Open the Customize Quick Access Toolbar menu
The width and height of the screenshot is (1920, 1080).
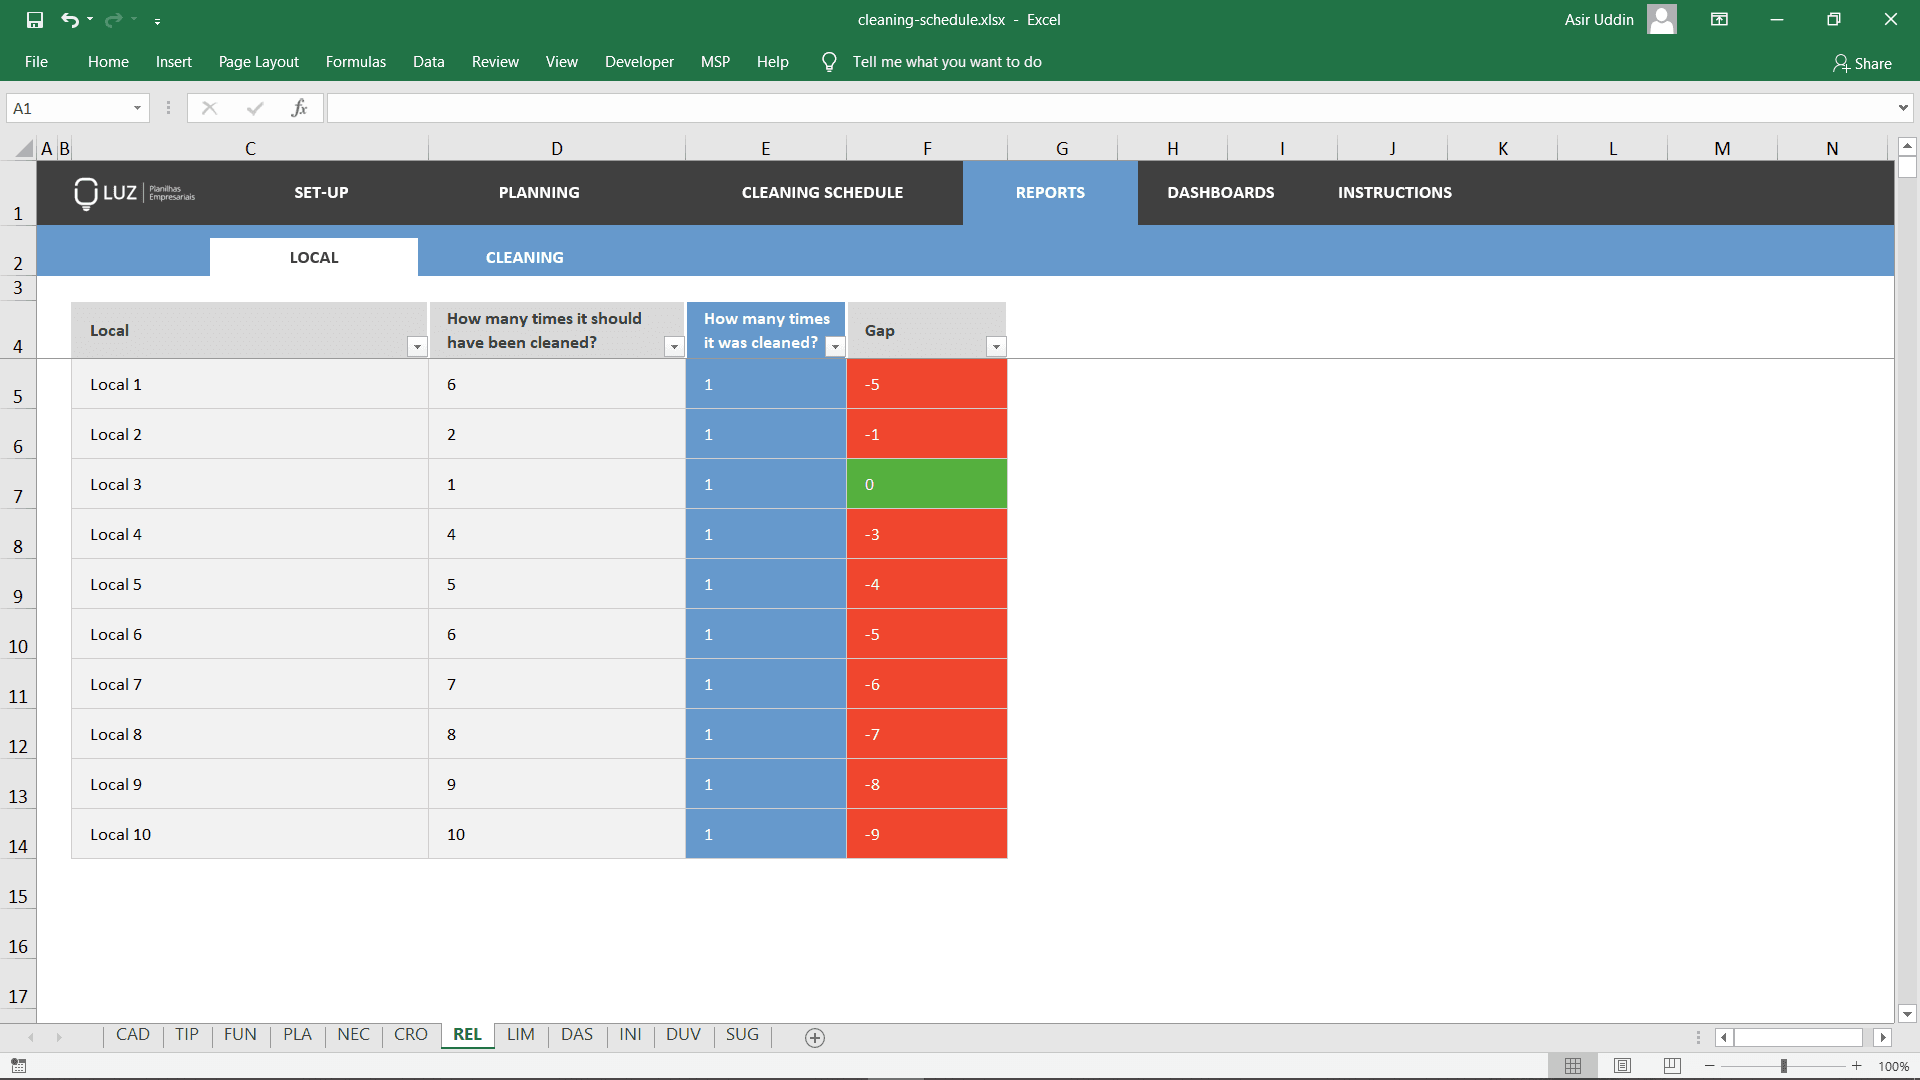(158, 20)
